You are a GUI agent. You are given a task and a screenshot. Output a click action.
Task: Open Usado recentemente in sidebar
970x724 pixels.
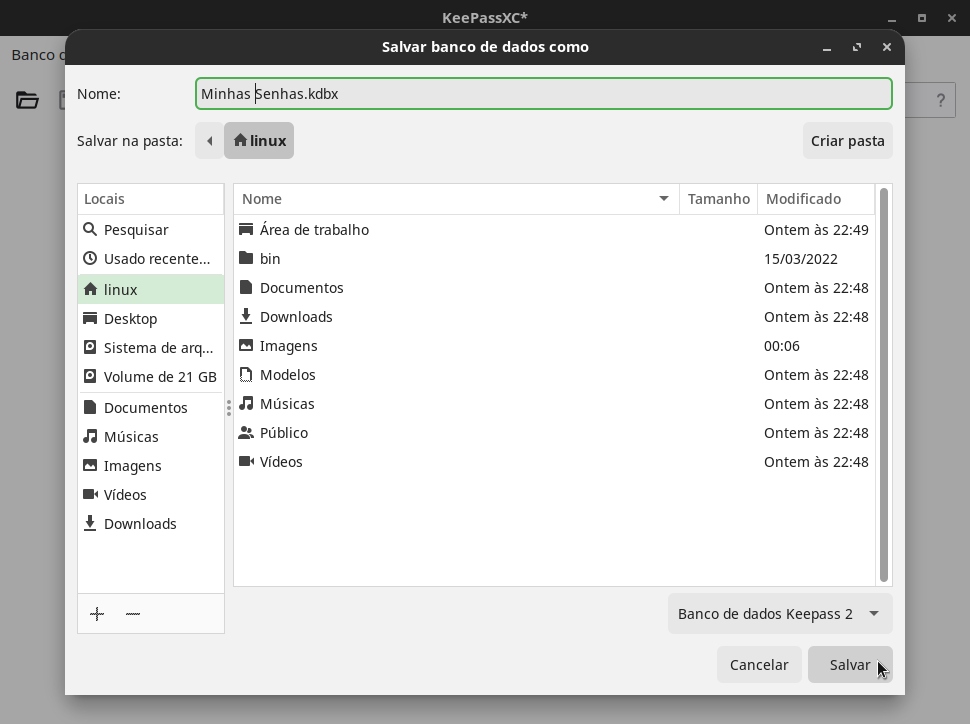tap(150, 259)
